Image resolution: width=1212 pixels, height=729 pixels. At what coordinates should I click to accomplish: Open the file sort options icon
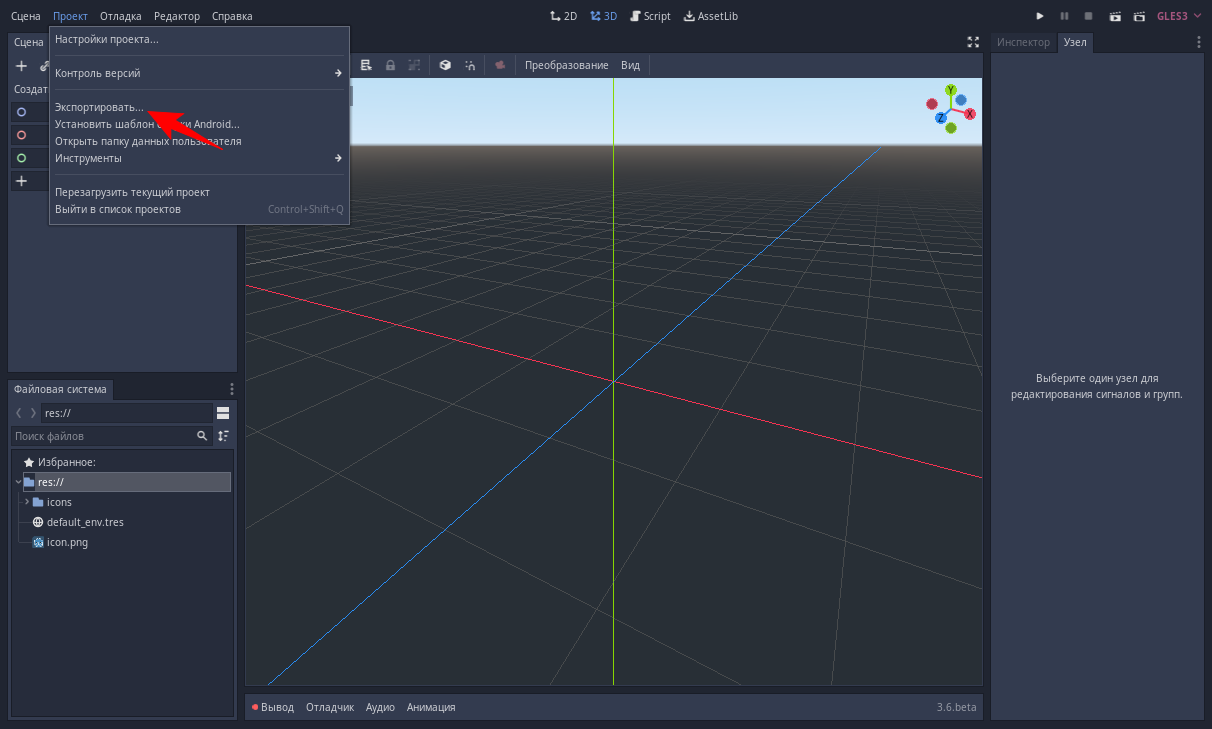223,436
